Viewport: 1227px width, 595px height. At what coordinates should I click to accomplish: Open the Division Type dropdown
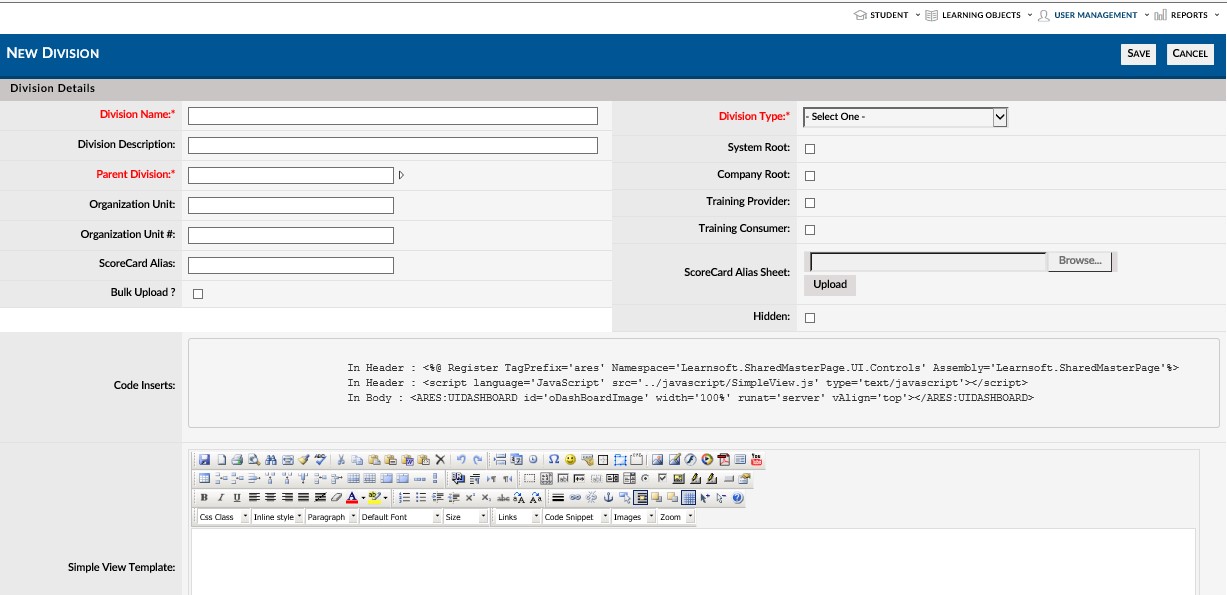click(x=904, y=117)
